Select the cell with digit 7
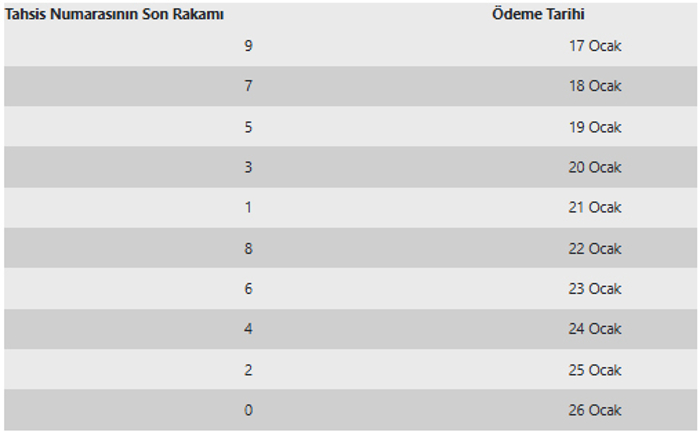 248,86
